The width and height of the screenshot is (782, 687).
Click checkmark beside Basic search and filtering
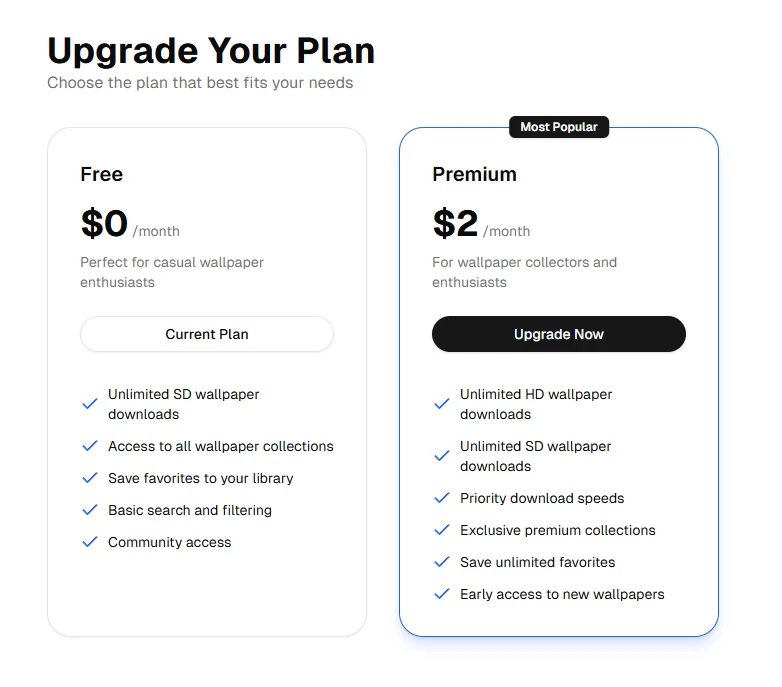point(89,510)
